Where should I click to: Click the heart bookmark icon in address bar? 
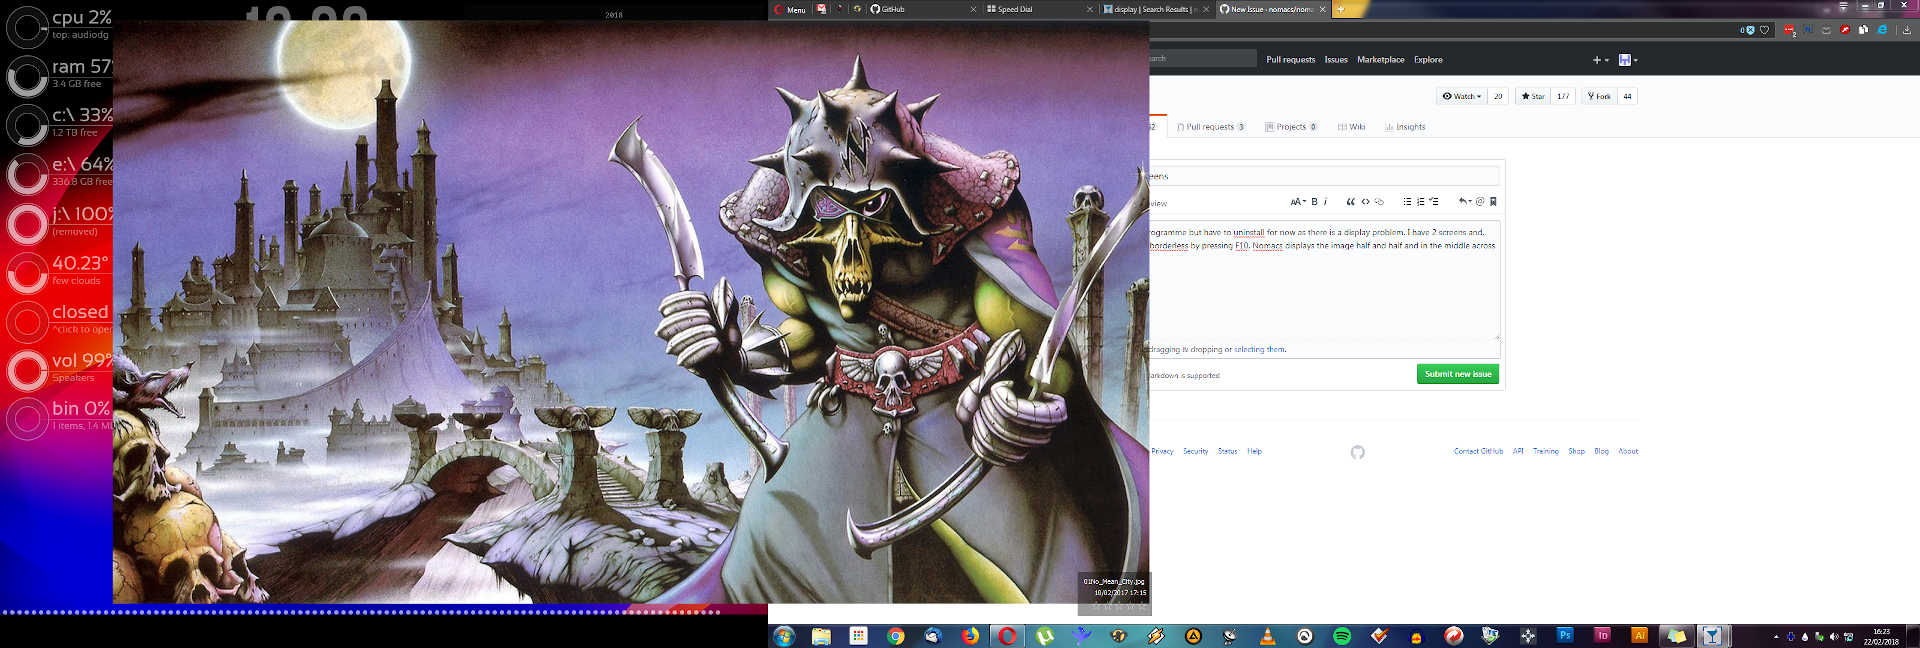pos(1764,30)
